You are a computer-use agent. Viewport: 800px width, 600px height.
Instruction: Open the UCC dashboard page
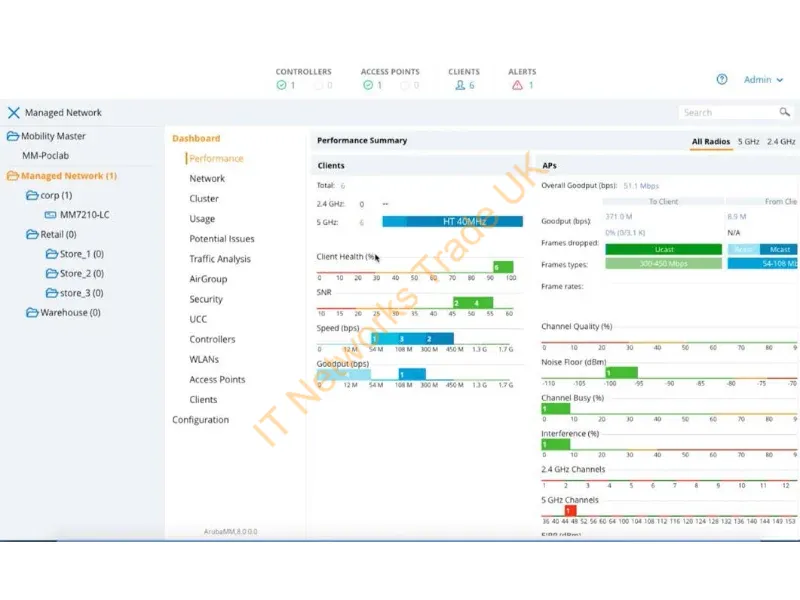click(x=198, y=319)
